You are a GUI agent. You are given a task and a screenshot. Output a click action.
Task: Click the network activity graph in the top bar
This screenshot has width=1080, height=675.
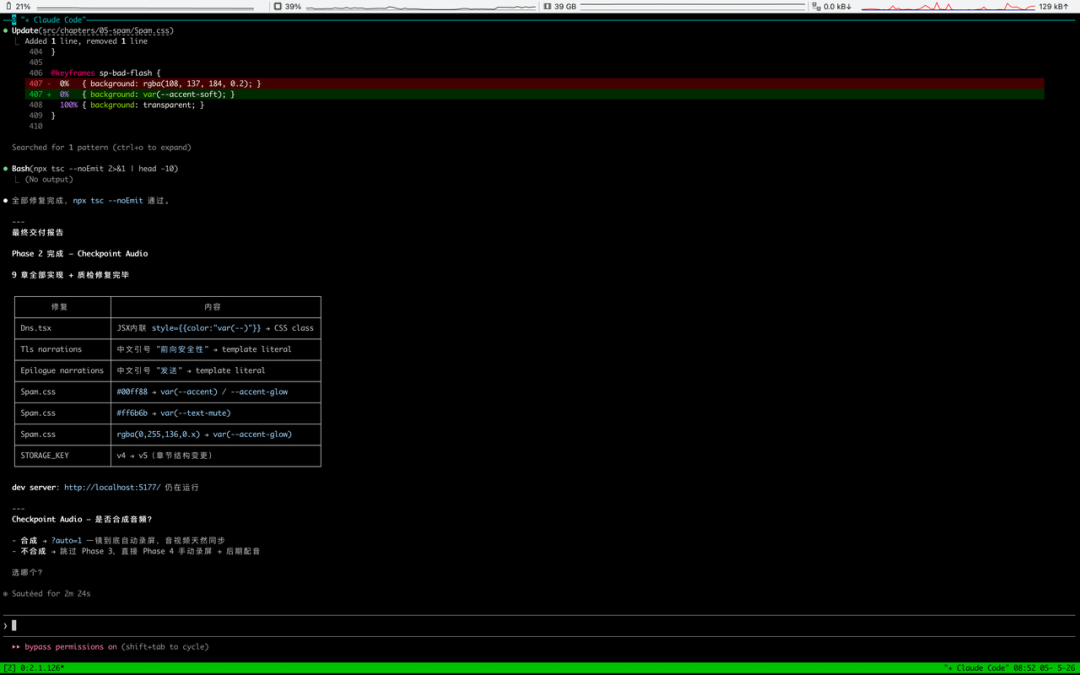pyautogui.click(x=948, y=6)
